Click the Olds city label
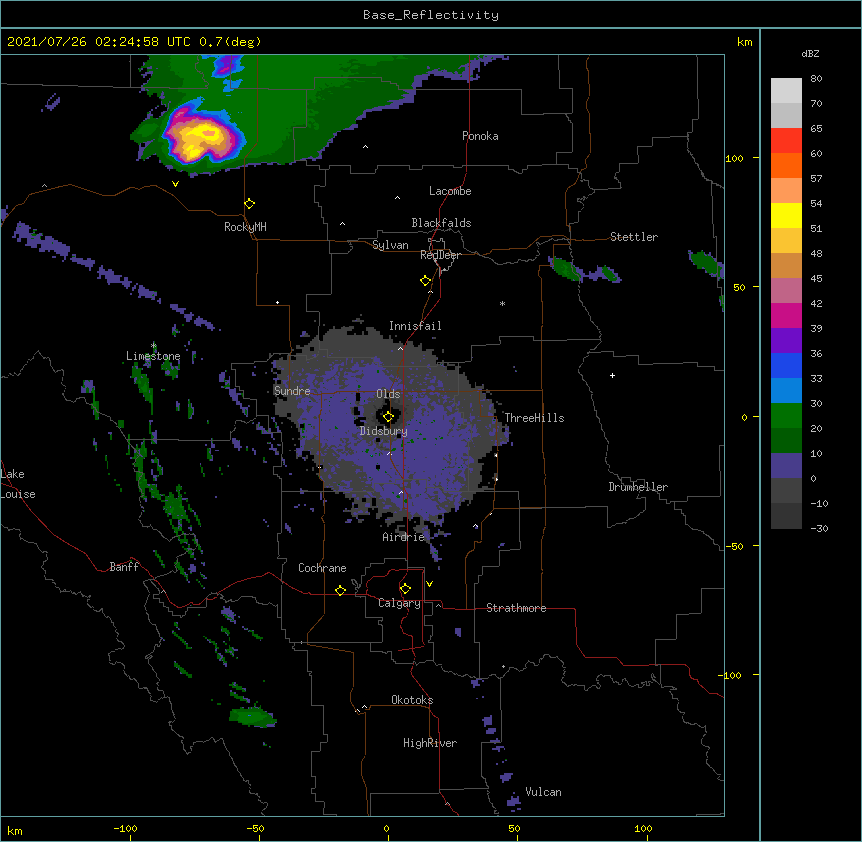Screen dimensions: 862x842 [x=388, y=394]
